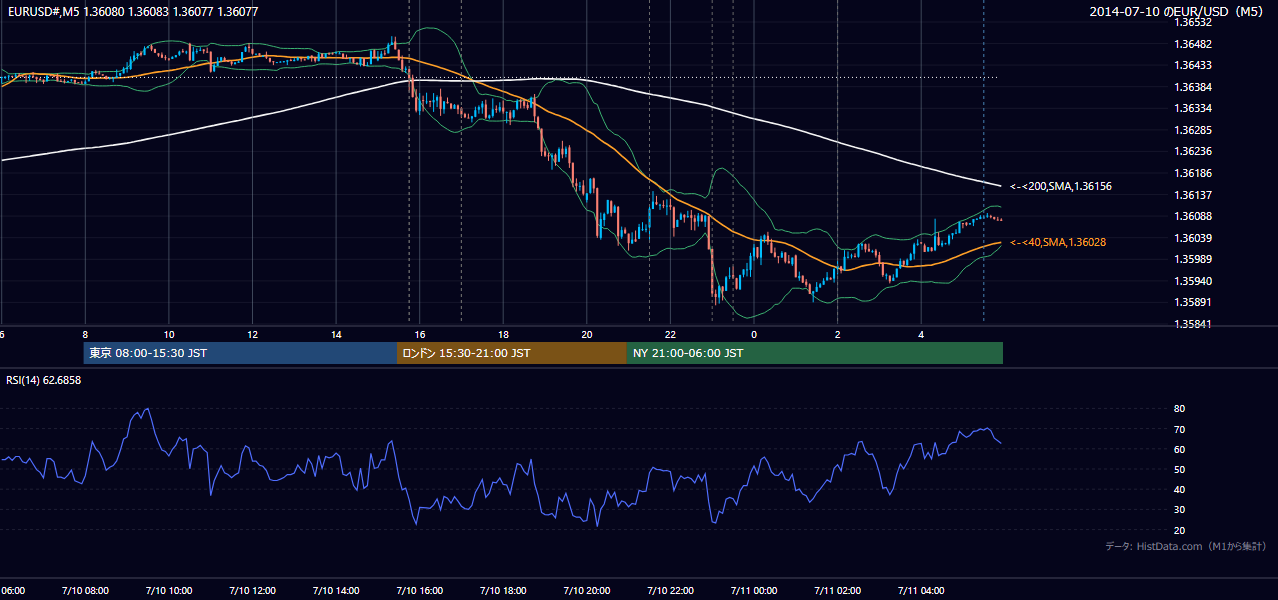Select the NY 21:00-06:00 JST session bar
The width and height of the screenshot is (1278, 600).
pyautogui.click(x=815, y=353)
